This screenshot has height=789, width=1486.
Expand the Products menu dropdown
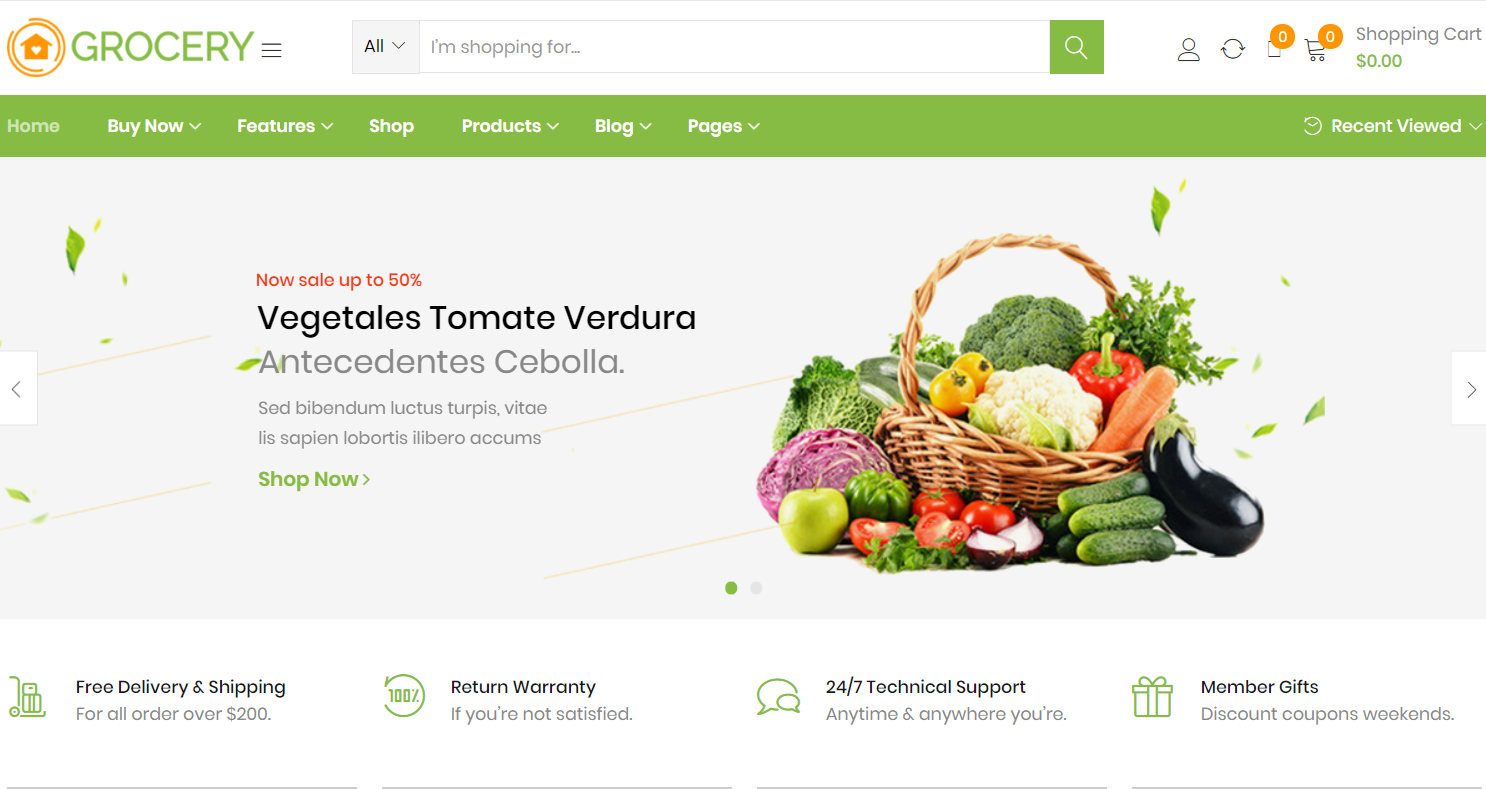[x=510, y=126]
